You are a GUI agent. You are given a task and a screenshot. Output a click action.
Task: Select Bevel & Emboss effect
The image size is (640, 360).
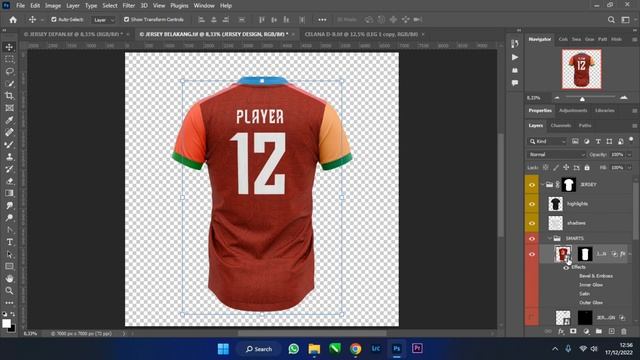(x=596, y=276)
